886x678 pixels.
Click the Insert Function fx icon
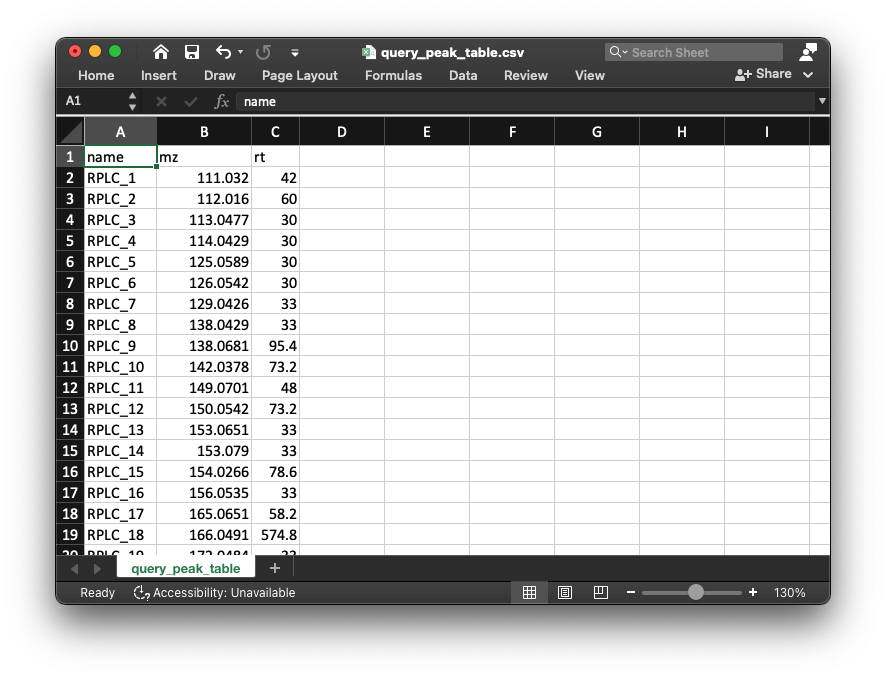[222, 101]
